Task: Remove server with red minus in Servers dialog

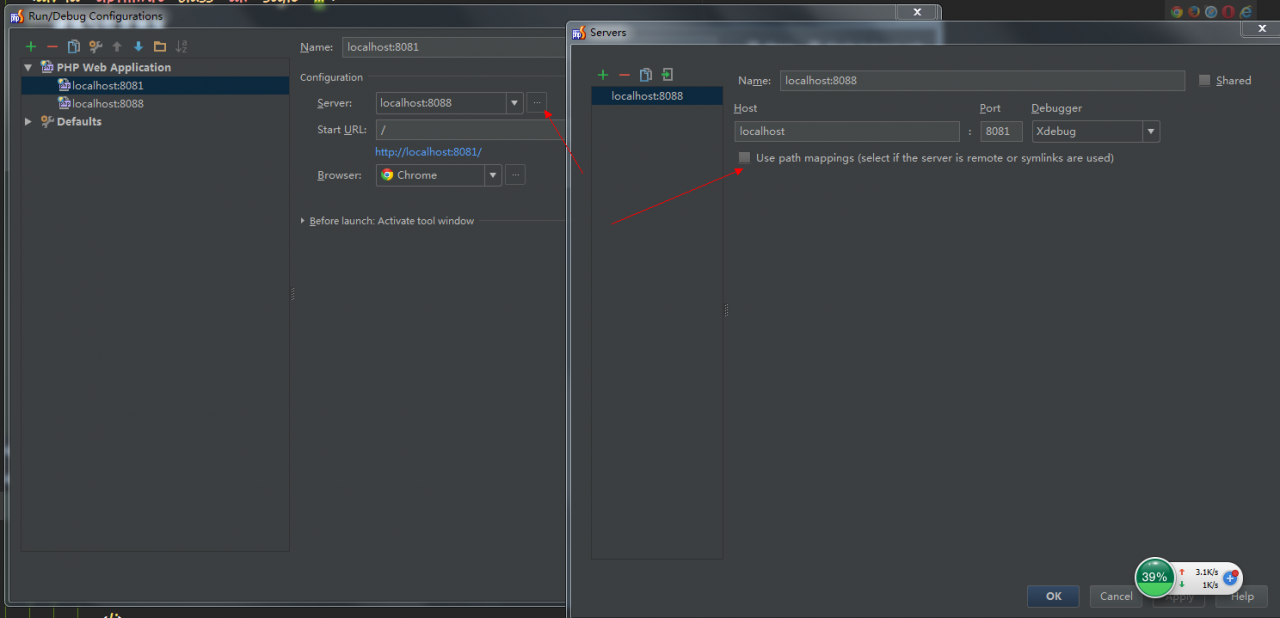Action: coord(624,75)
